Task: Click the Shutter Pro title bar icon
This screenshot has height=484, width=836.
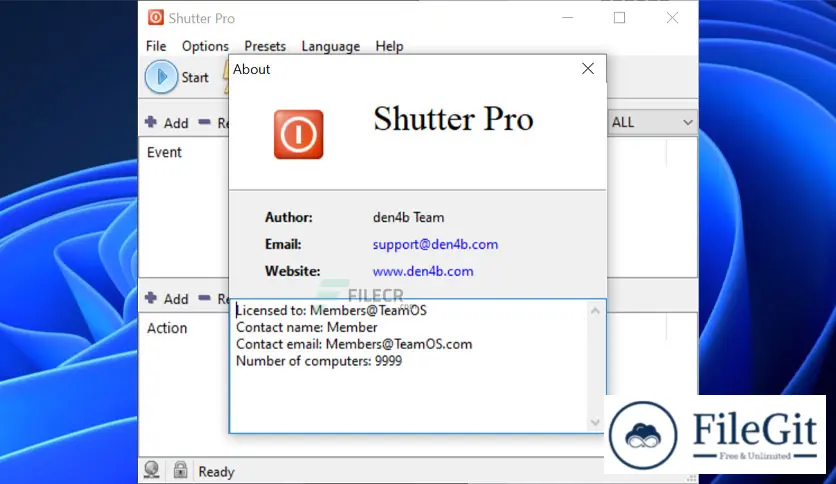Action: pos(156,18)
